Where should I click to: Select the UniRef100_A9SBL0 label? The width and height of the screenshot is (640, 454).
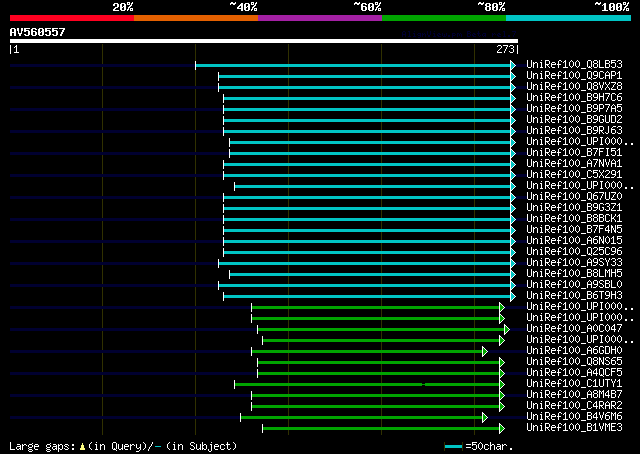[x=574, y=285]
